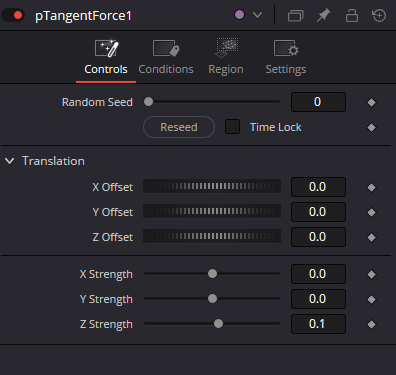The height and width of the screenshot is (375, 396).
Task: Click the X Strength value field
Action: click(x=318, y=274)
